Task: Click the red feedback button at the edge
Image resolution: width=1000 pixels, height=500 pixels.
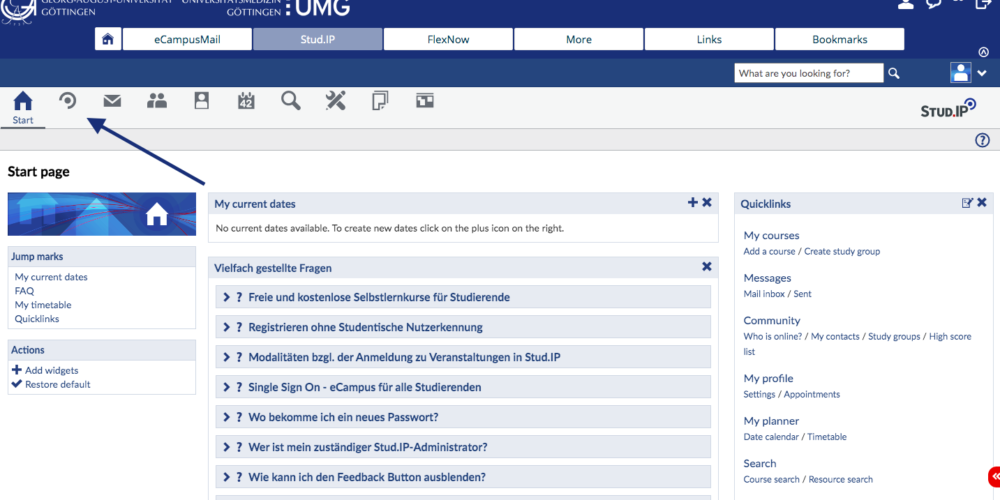Action: [994, 476]
